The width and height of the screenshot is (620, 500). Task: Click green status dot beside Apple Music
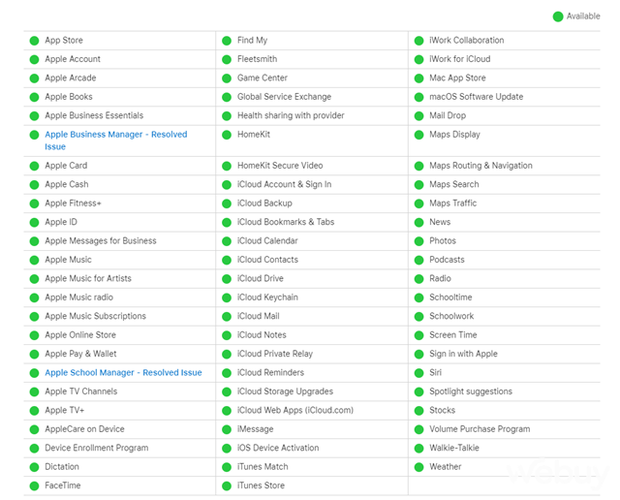click(34, 260)
